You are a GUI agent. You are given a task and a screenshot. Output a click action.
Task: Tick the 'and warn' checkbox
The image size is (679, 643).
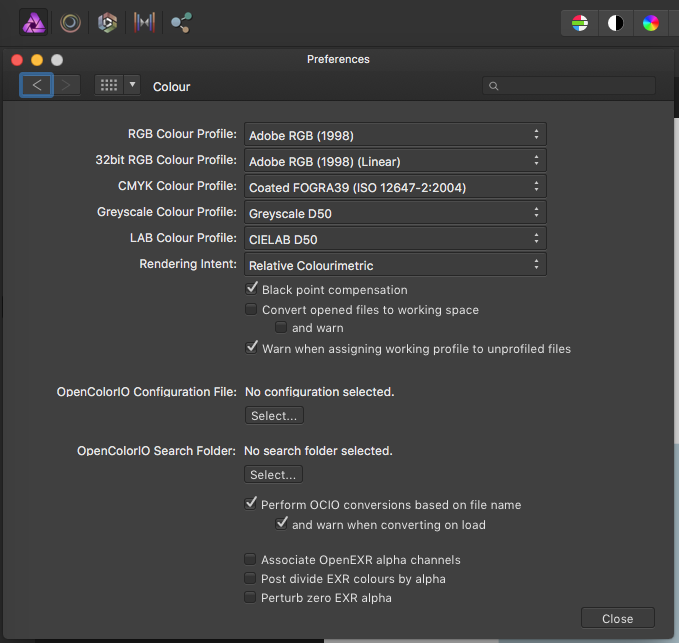point(281,327)
